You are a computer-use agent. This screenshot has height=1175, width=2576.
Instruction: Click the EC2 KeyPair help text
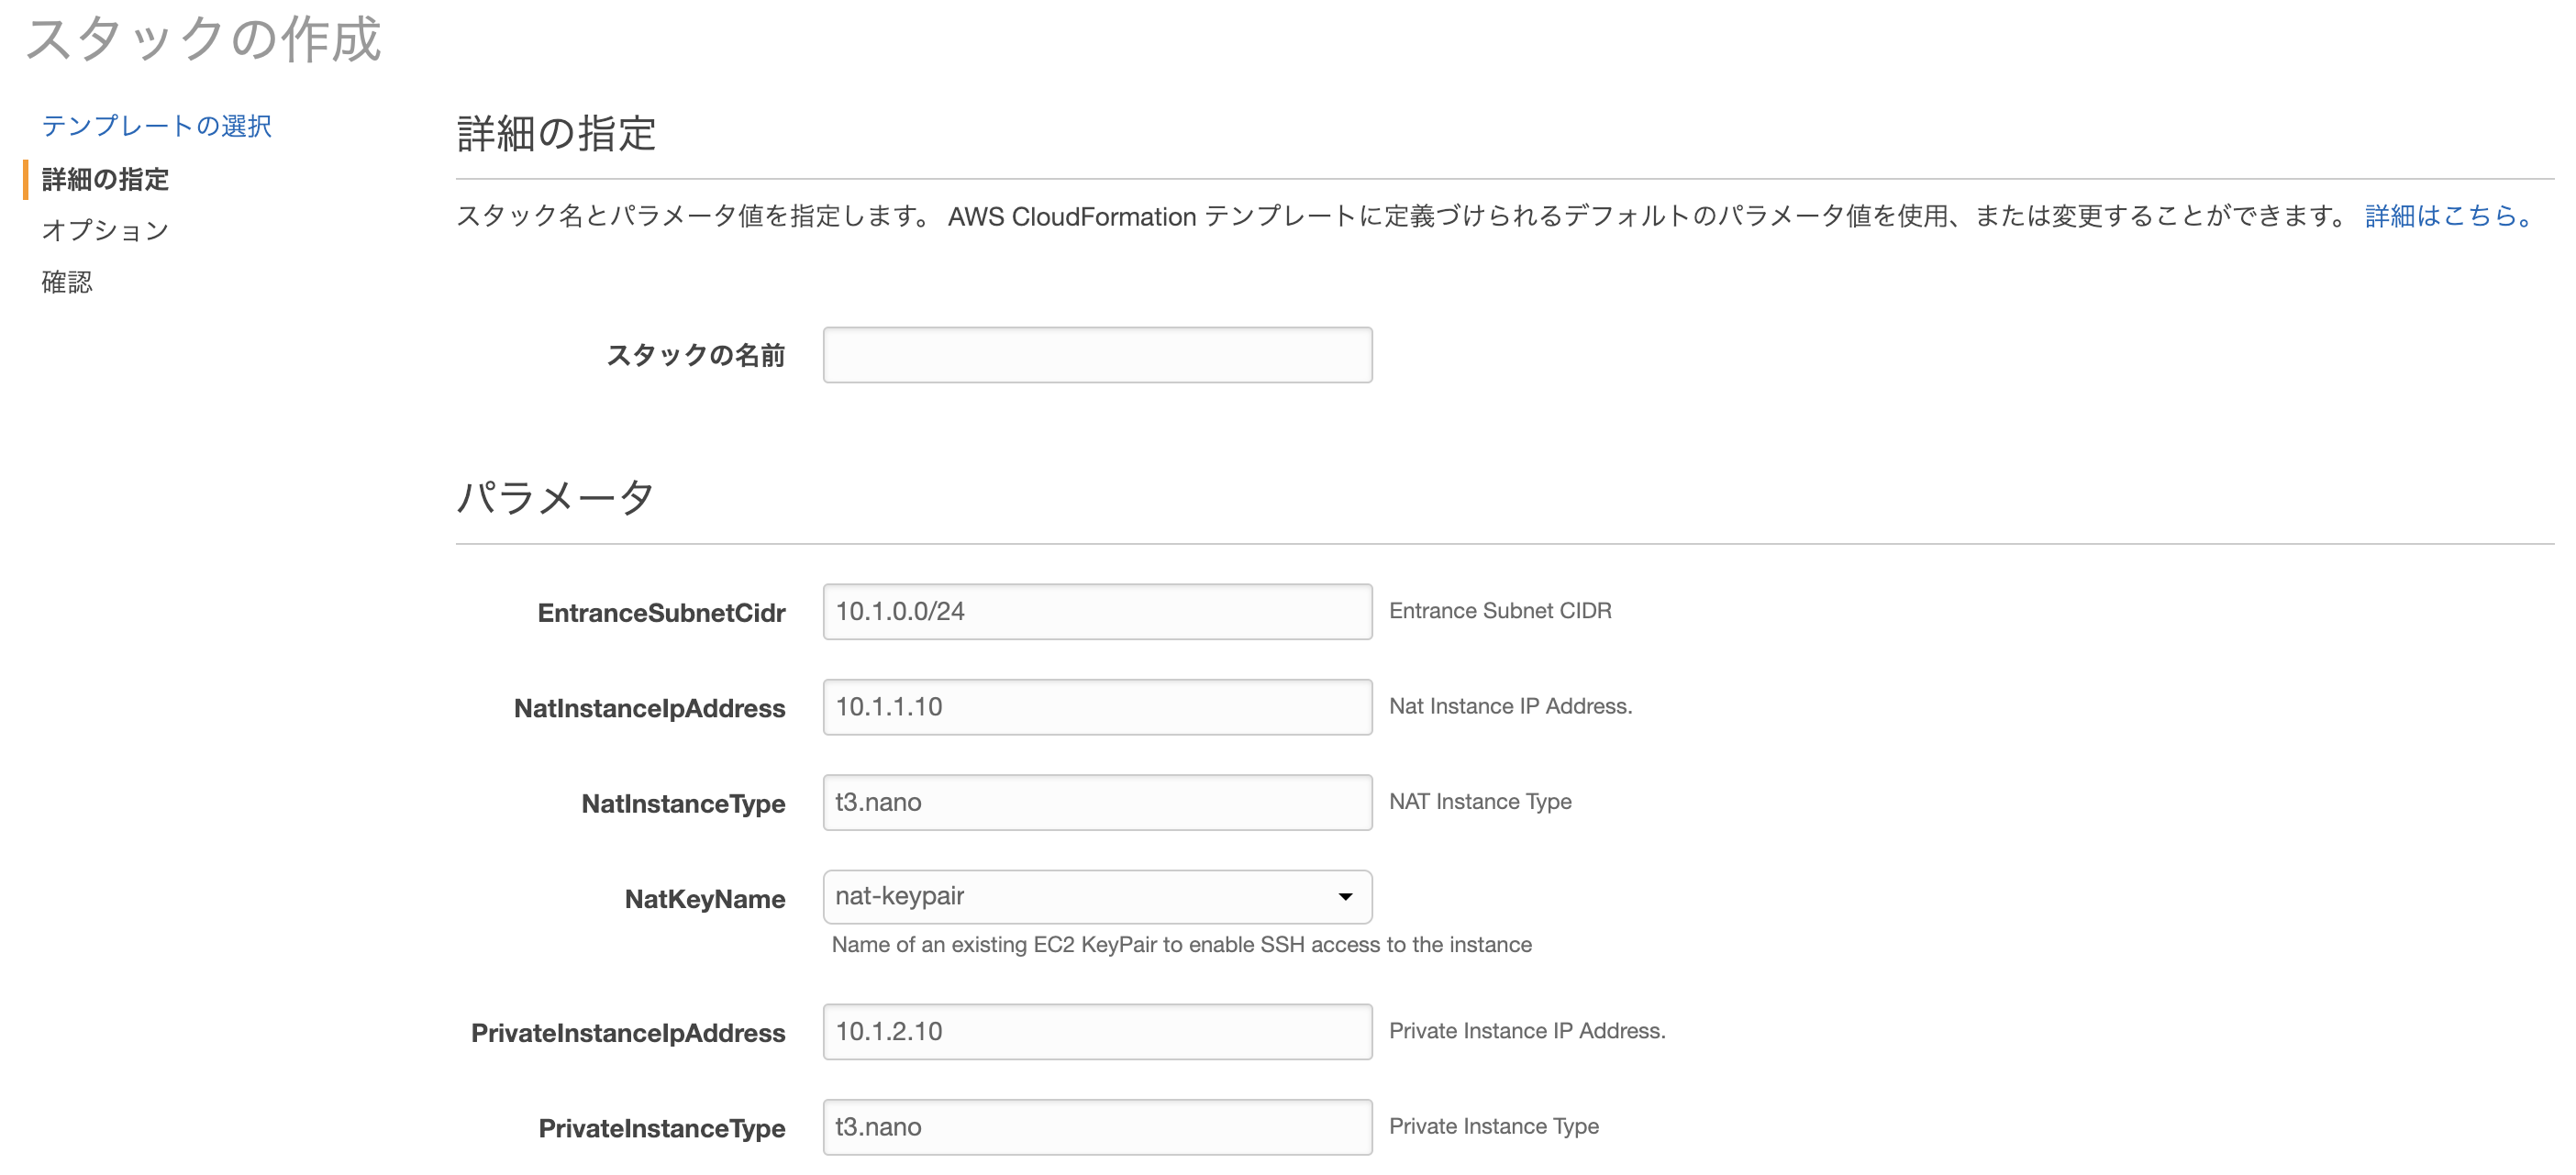(1181, 945)
